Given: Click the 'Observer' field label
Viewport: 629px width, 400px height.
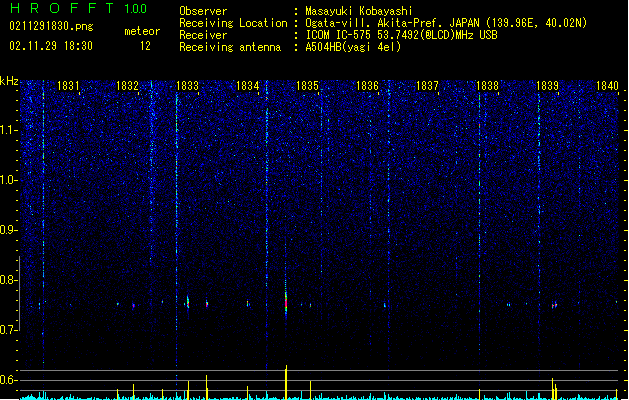Looking at the screenshot, I should point(203,11).
